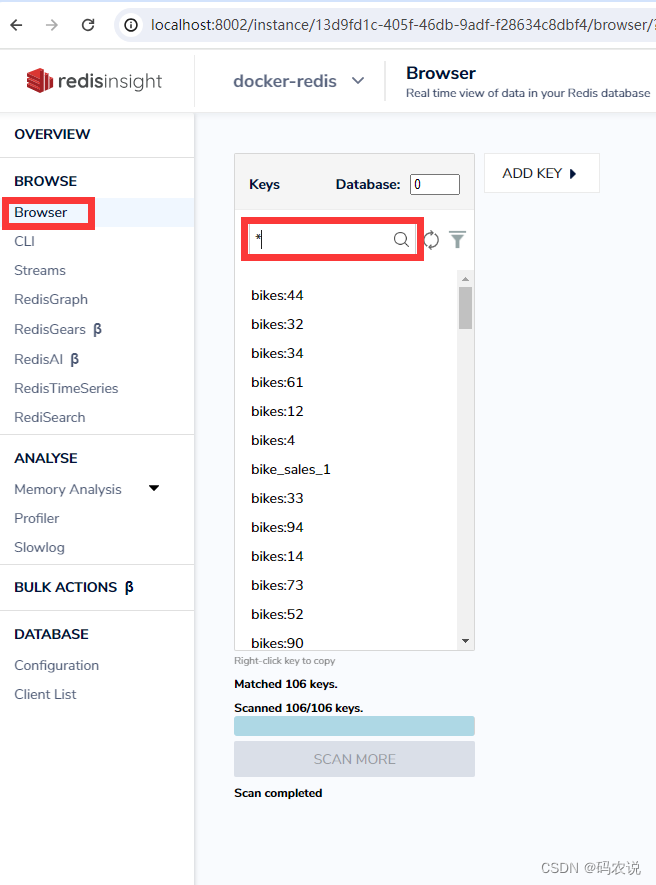Select key bikes:33

click(x=277, y=498)
